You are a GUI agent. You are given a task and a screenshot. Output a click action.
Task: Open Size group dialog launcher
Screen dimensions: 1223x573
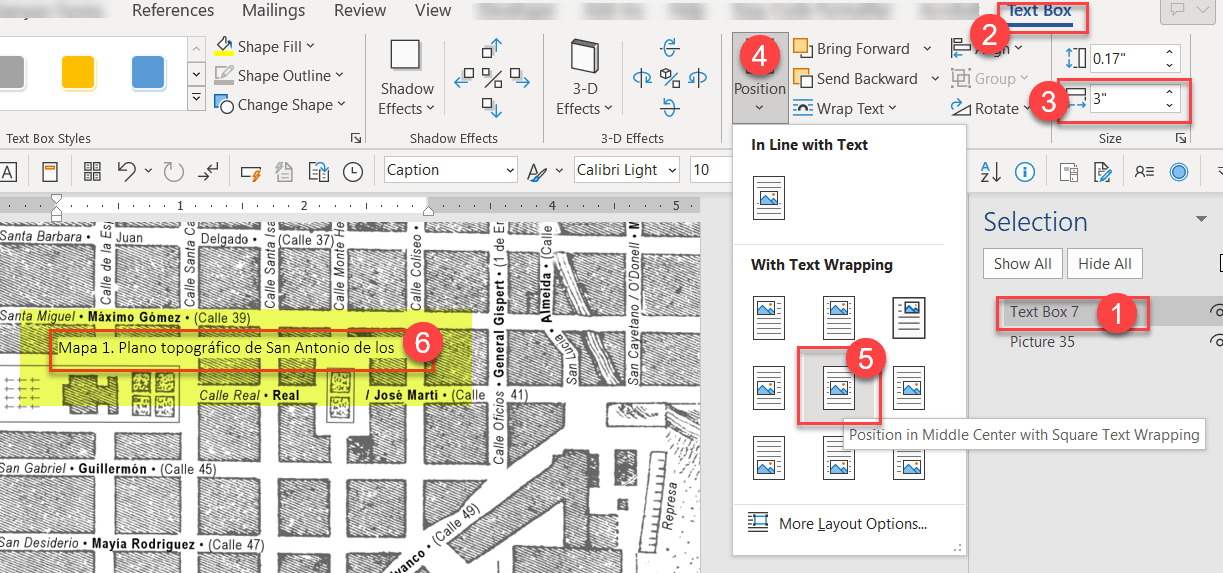(x=1181, y=138)
